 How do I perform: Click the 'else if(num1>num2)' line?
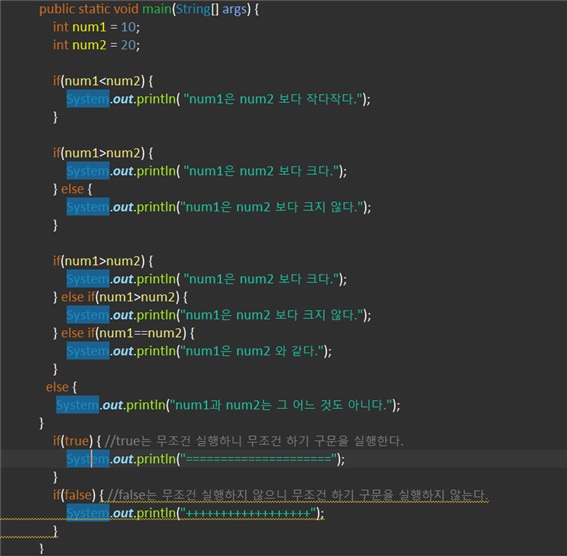click(x=124, y=297)
